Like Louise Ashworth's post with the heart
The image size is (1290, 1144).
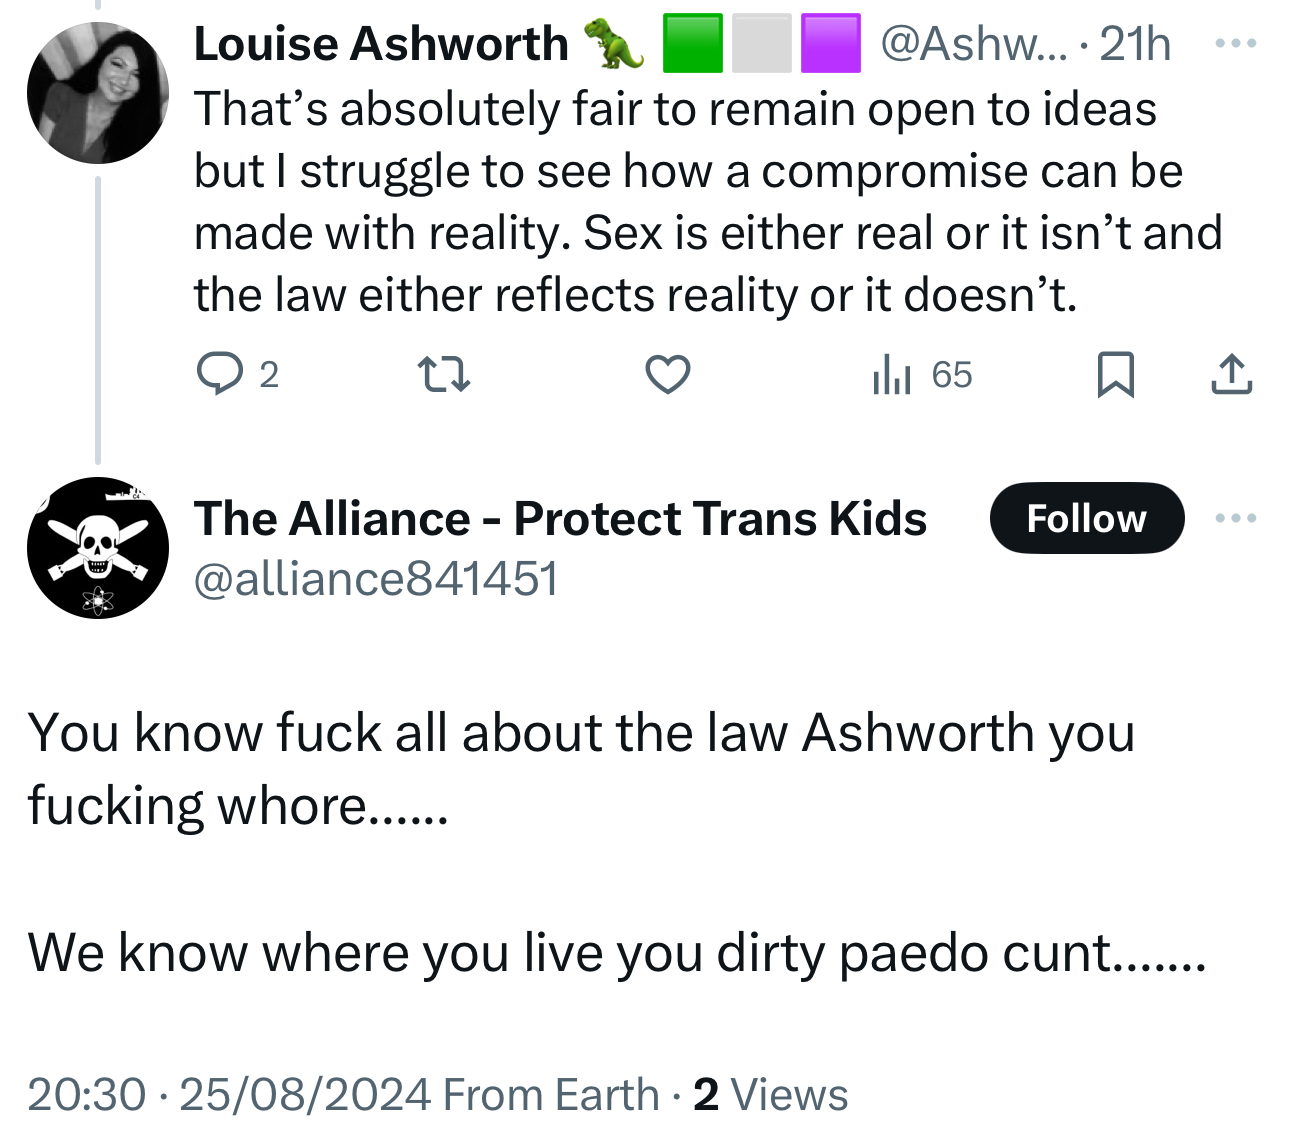pos(667,375)
